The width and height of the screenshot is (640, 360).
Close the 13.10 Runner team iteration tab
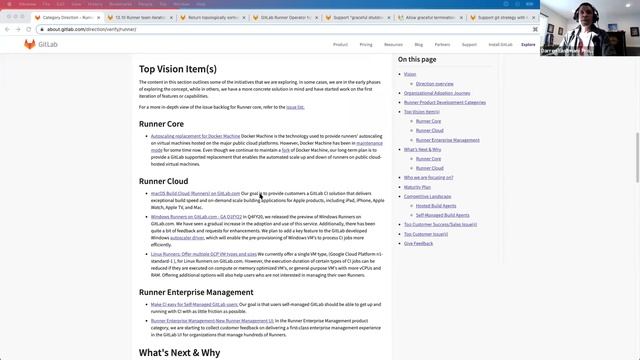tap(171, 18)
